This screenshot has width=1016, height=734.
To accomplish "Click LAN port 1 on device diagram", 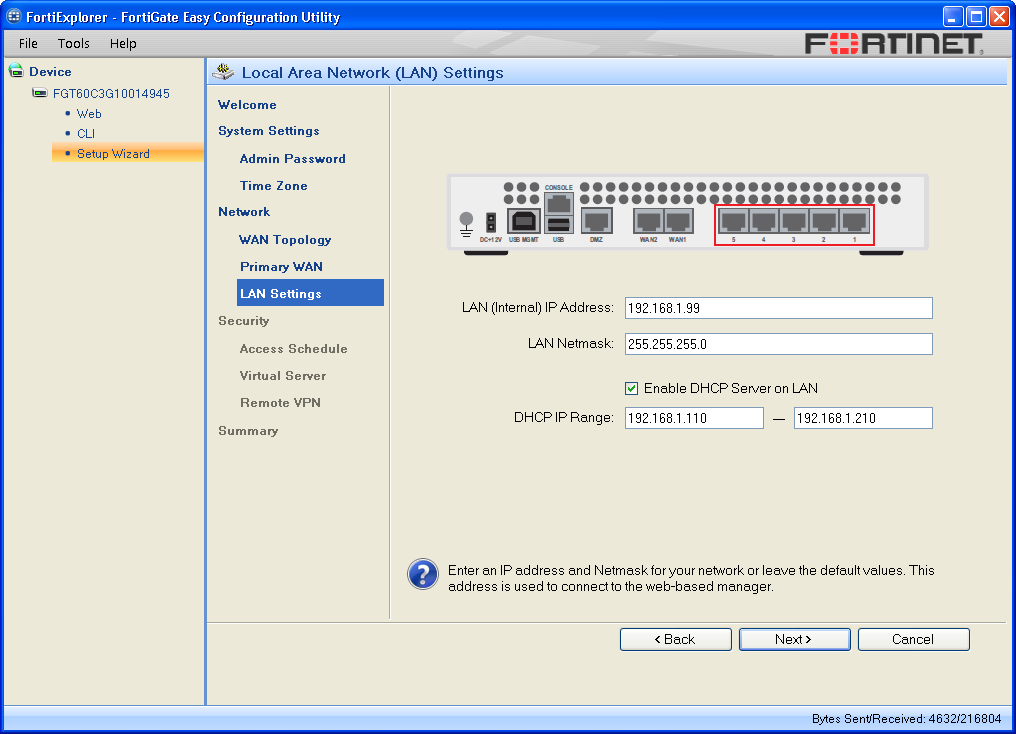I will (x=855, y=221).
